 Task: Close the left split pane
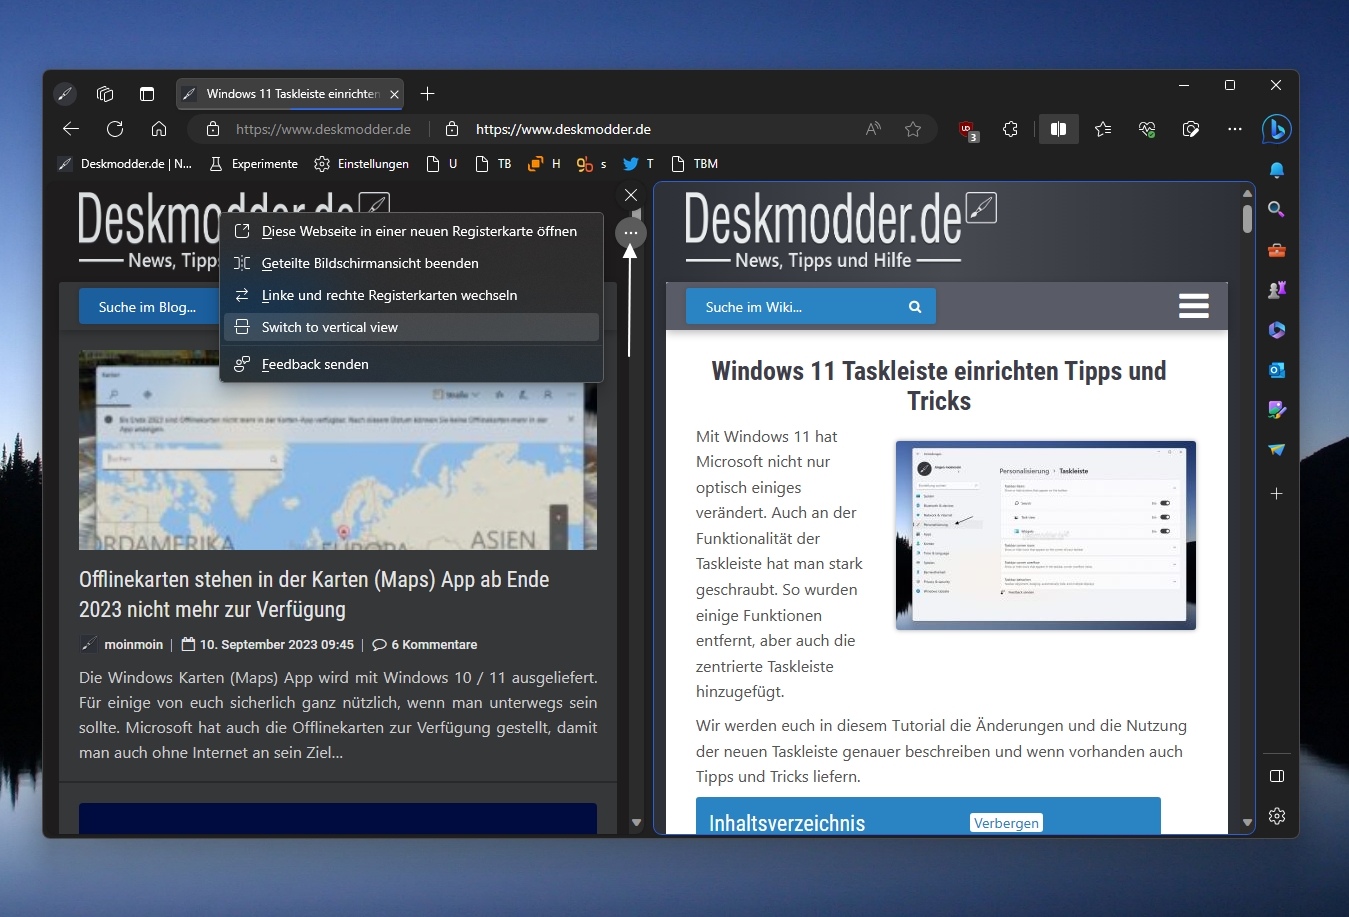coord(631,195)
